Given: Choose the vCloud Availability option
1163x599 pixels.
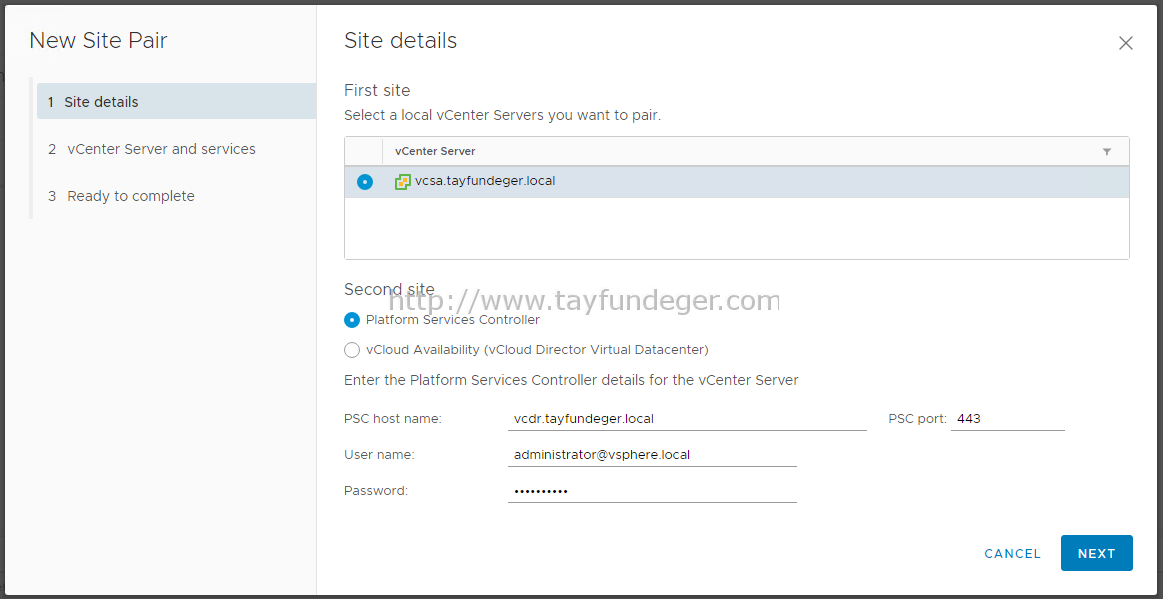Looking at the screenshot, I should (x=352, y=349).
